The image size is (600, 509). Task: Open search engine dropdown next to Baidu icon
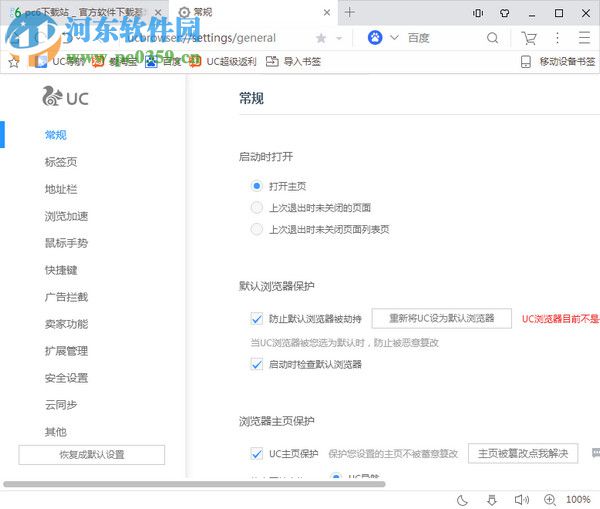(x=394, y=38)
